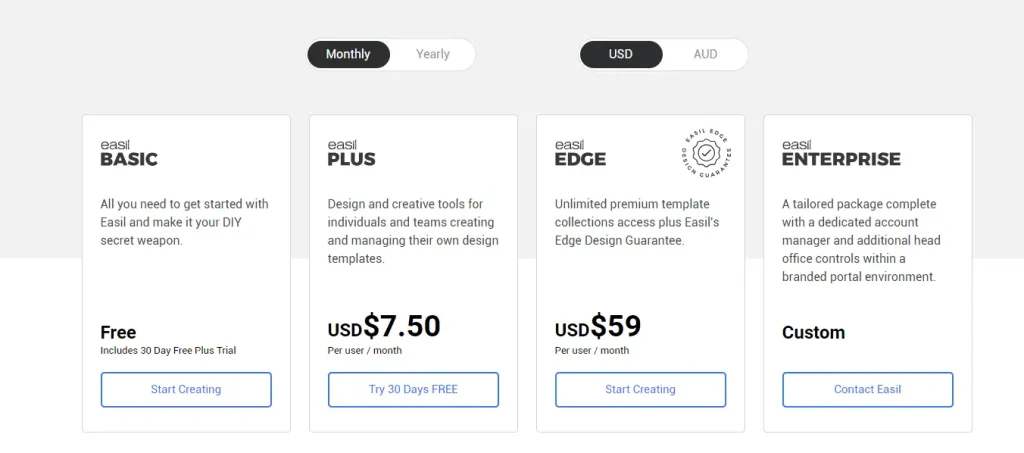Screen dimensions: 1024x453
Task: Switch billing to Monthly
Action: tap(348, 54)
